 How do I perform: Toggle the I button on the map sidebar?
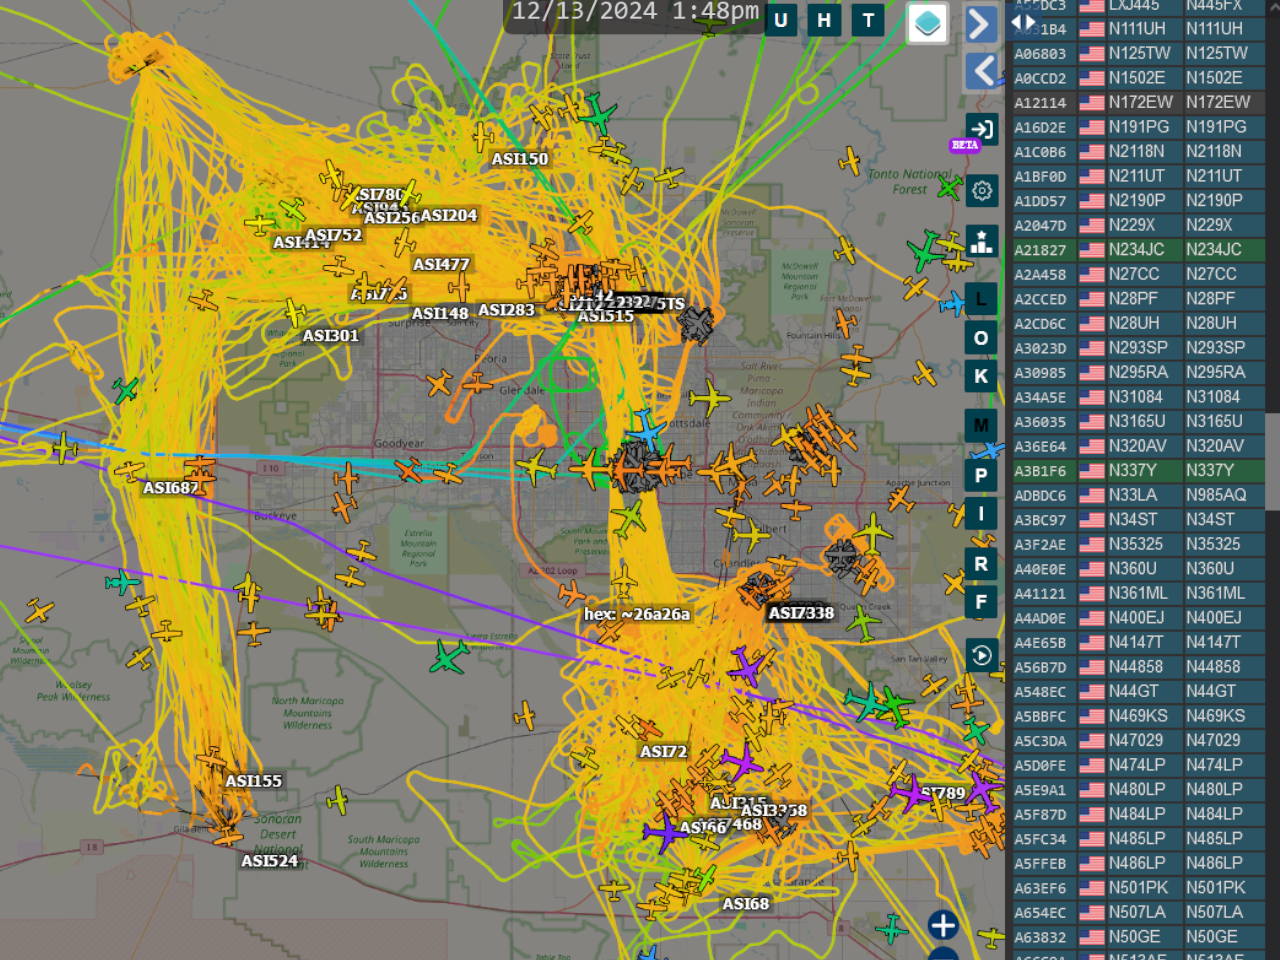click(x=981, y=514)
